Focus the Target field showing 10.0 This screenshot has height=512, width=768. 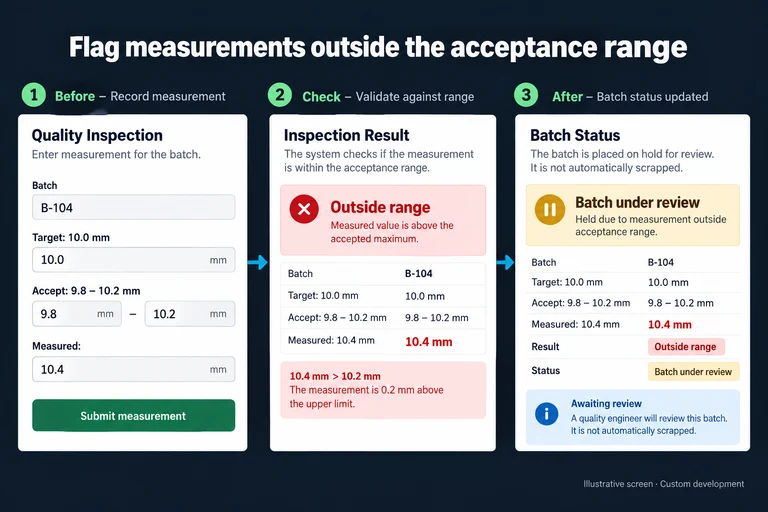coord(133,260)
